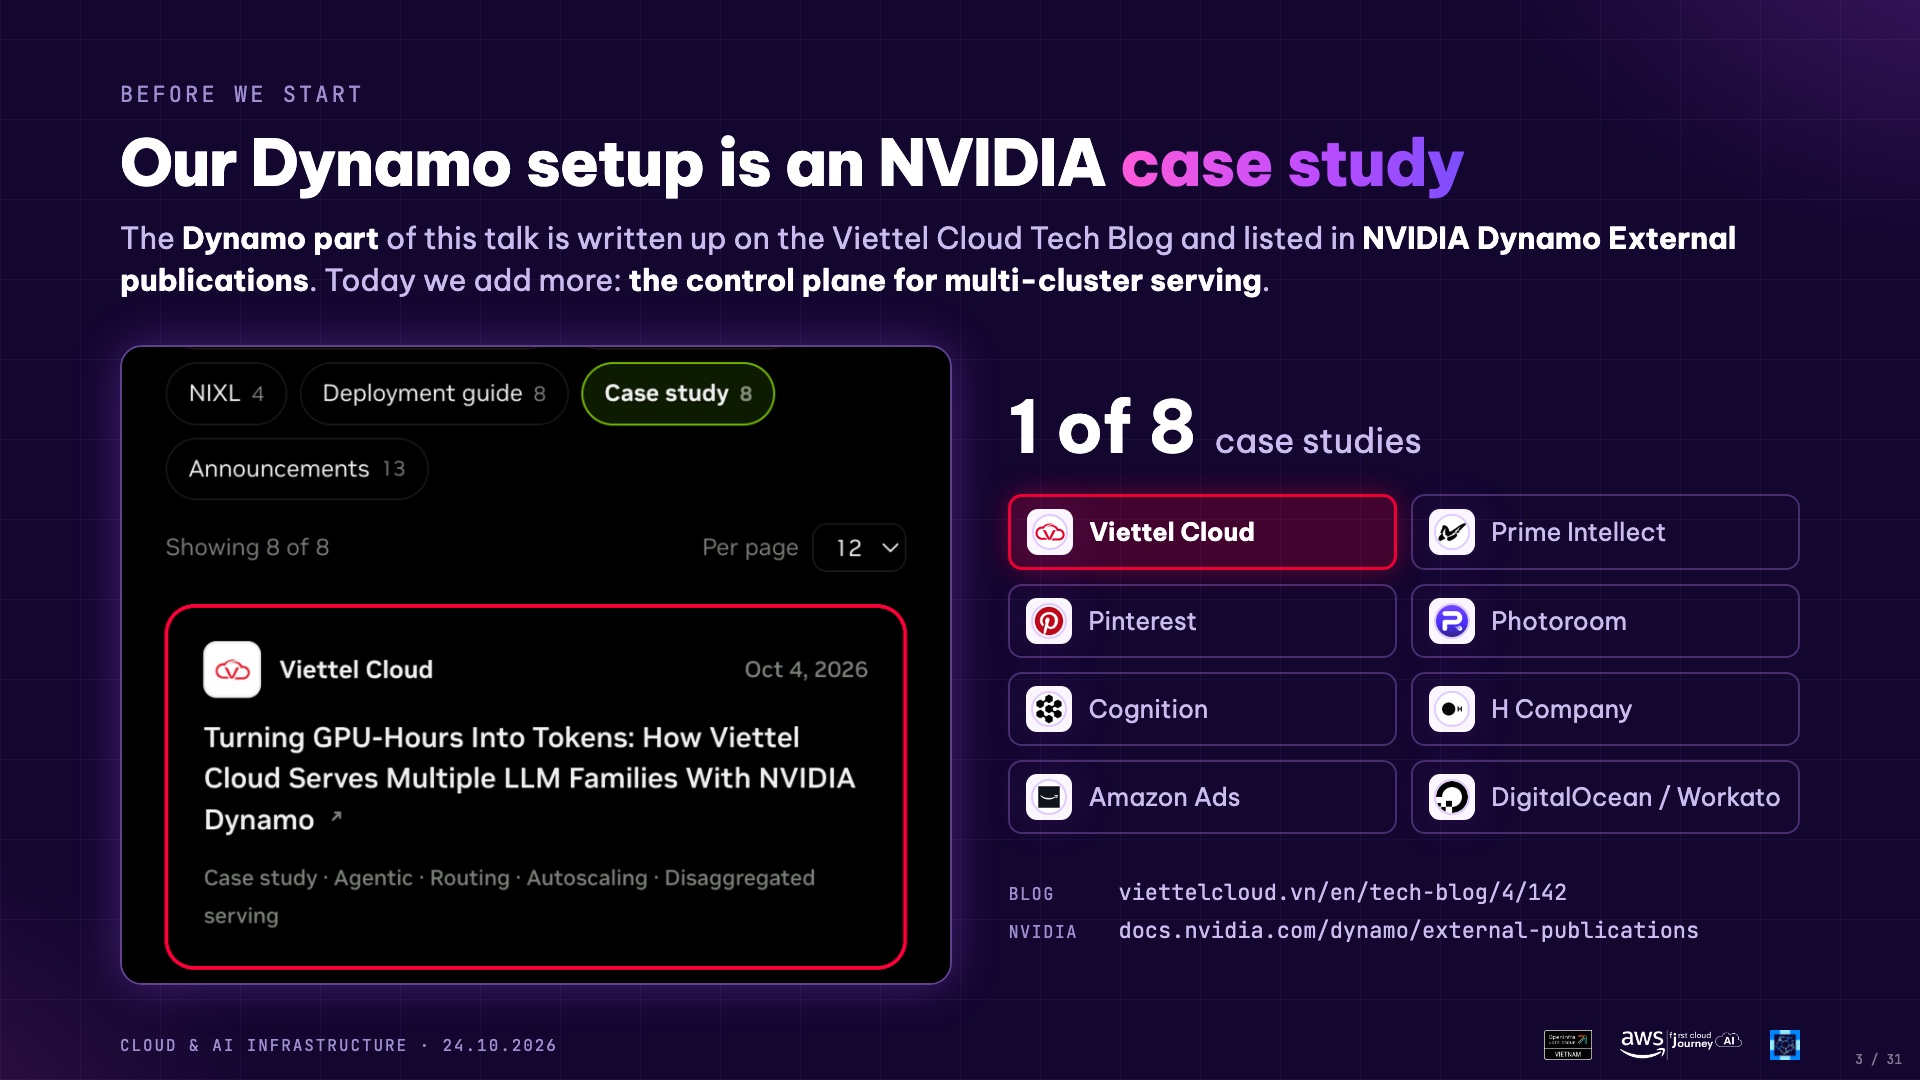Click the Viettel Cloud logo in the case studies grid
This screenshot has width=1920, height=1080.
(1050, 532)
